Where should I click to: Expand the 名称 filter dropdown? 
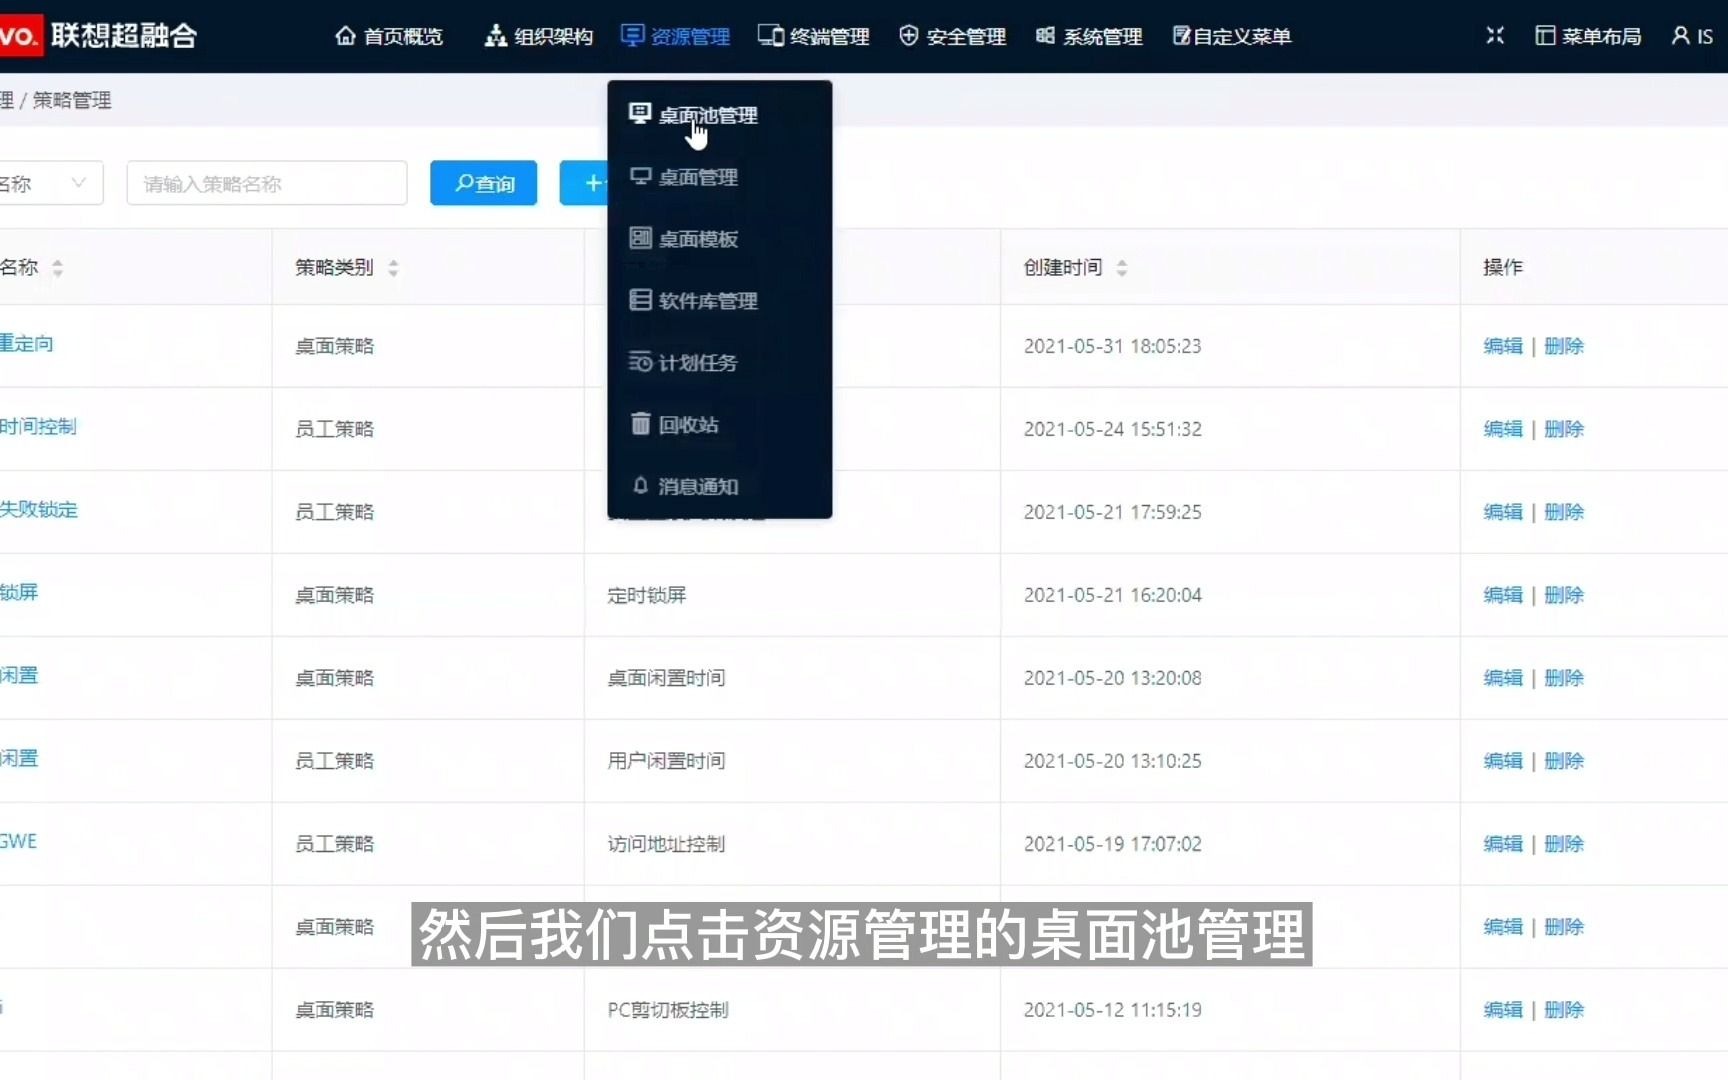pyautogui.click(x=50, y=183)
